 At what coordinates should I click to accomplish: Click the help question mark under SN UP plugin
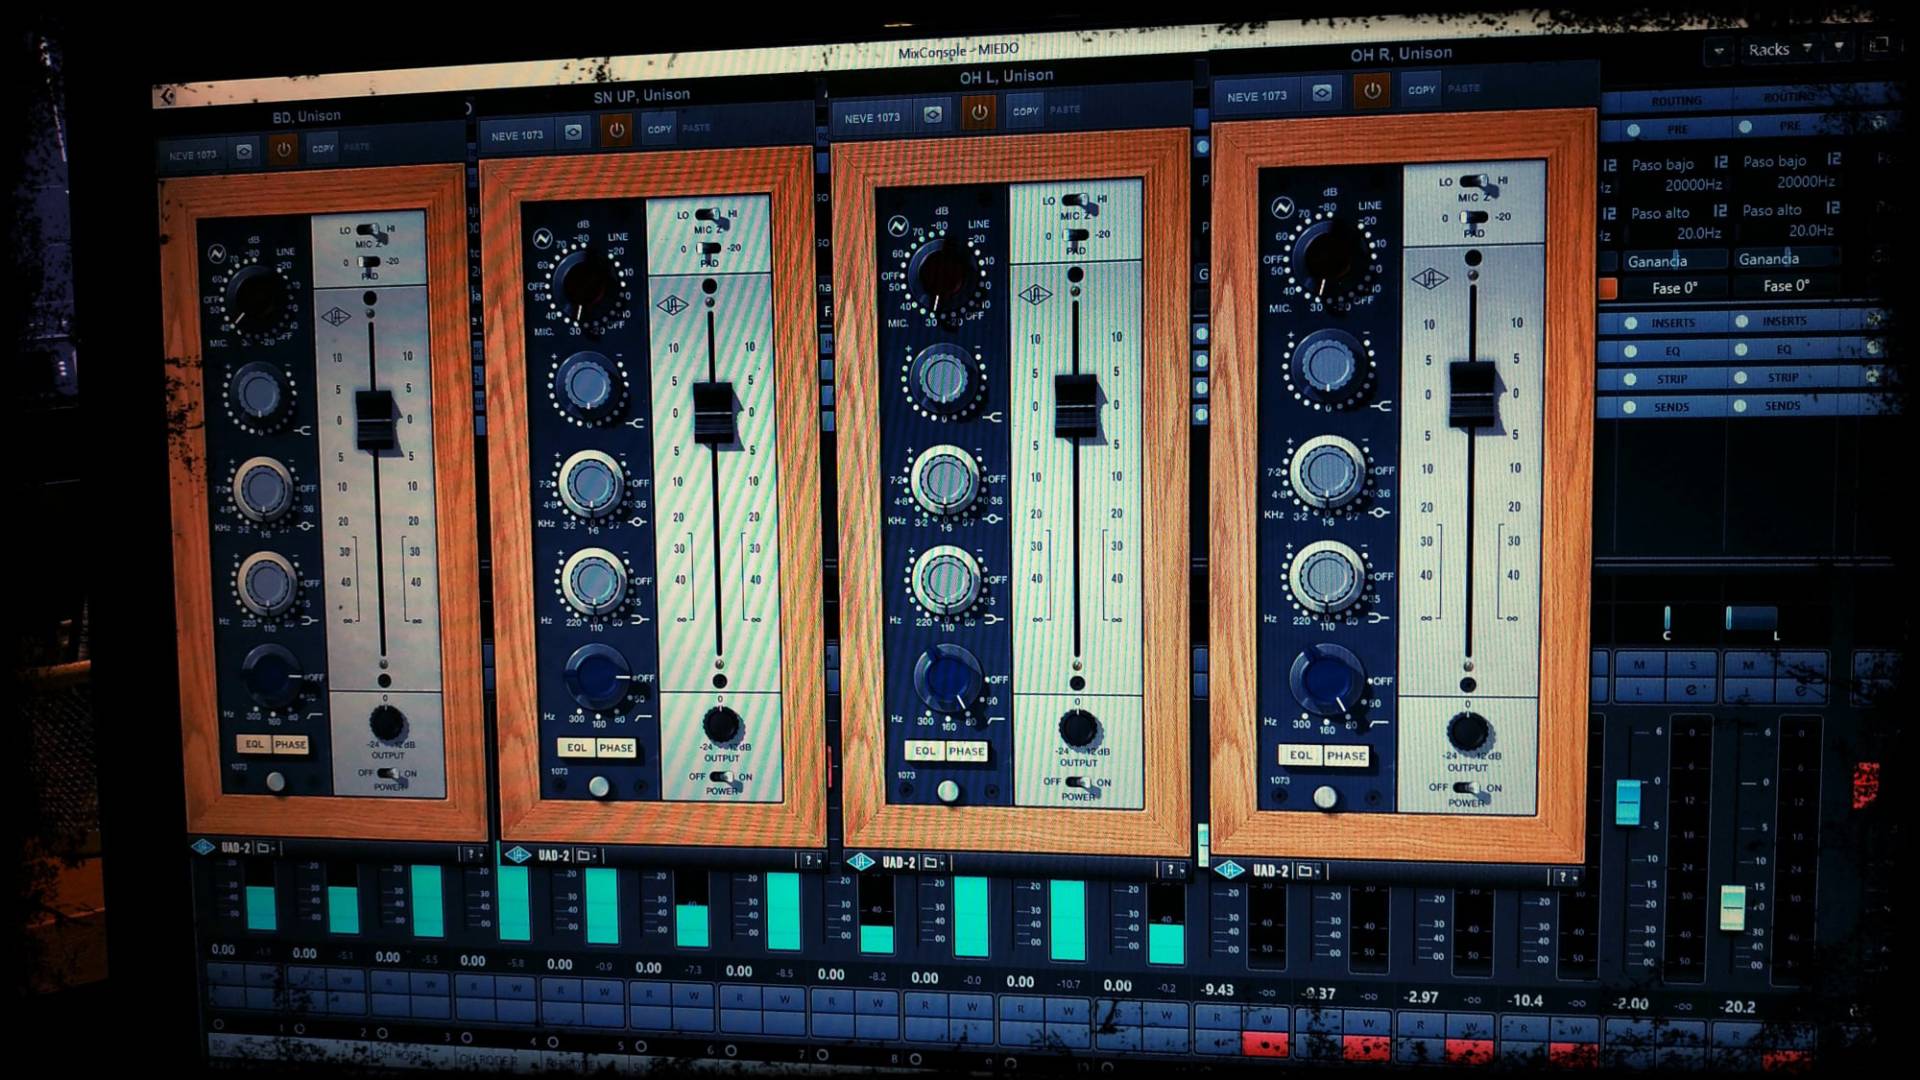(x=808, y=860)
